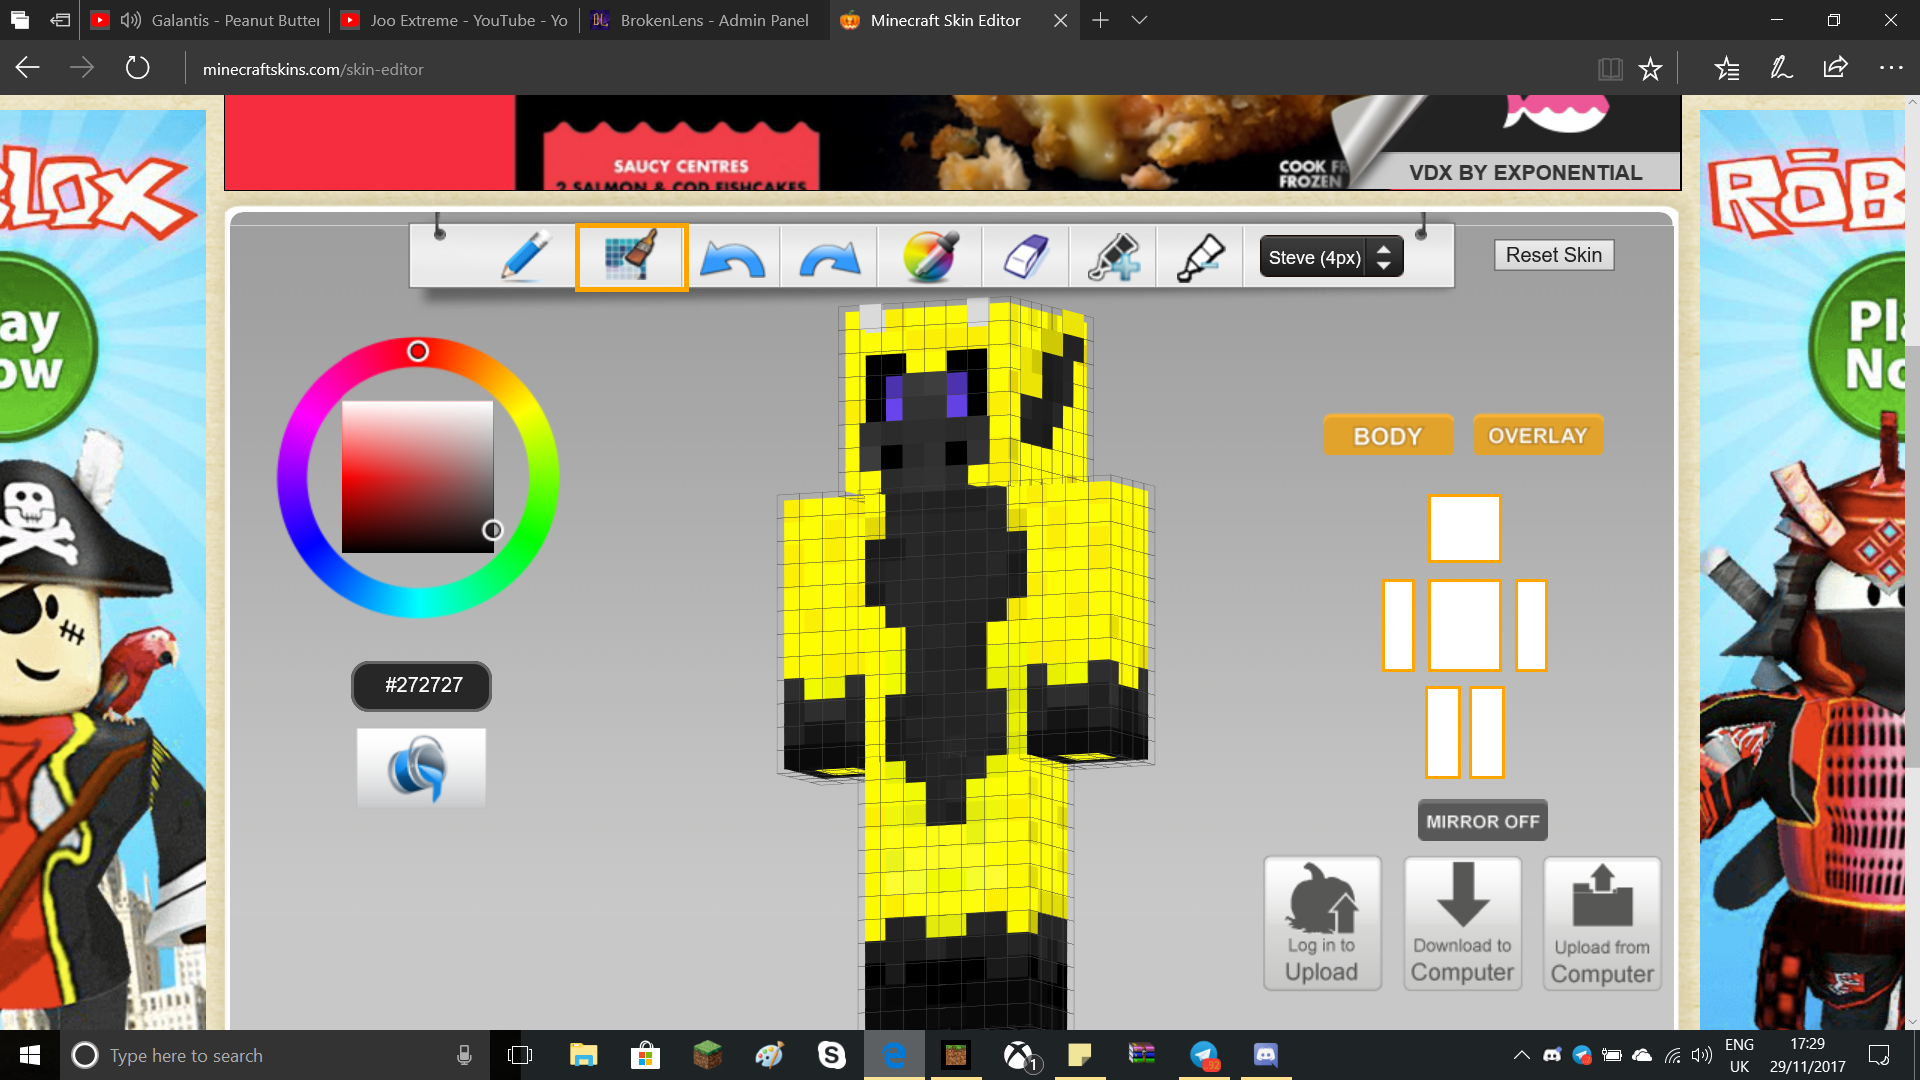Click the Reset Skin button
The height and width of the screenshot is (1080, 1920).
(x=1554, y=255)
